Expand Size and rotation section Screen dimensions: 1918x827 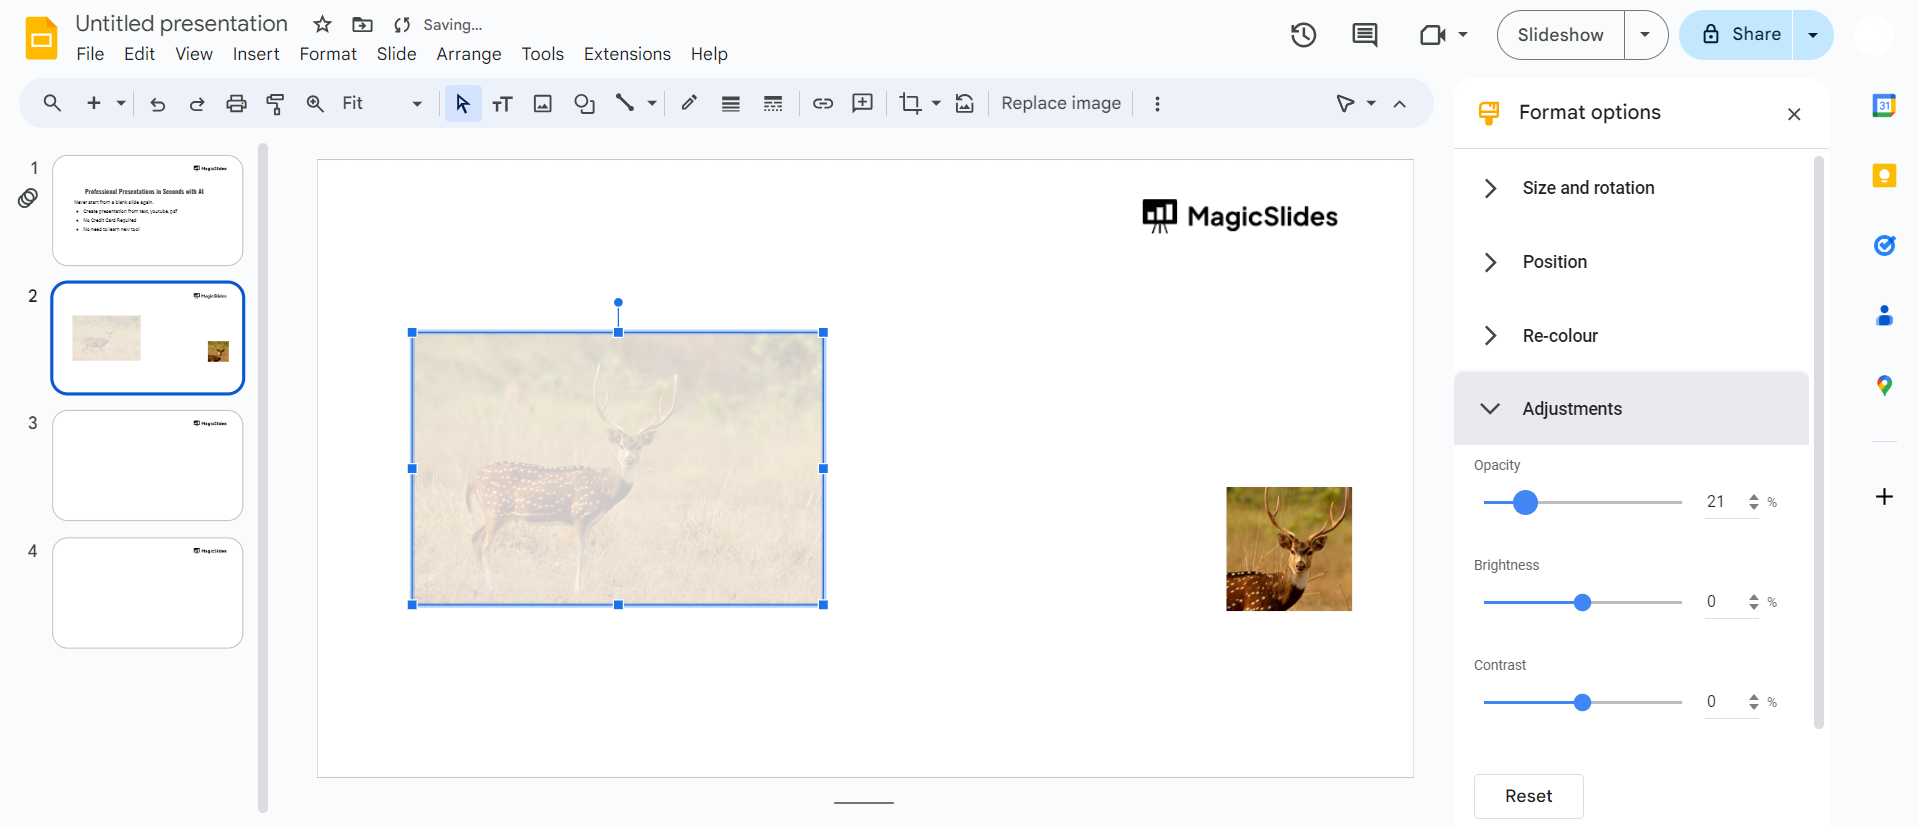(1631, 188)
